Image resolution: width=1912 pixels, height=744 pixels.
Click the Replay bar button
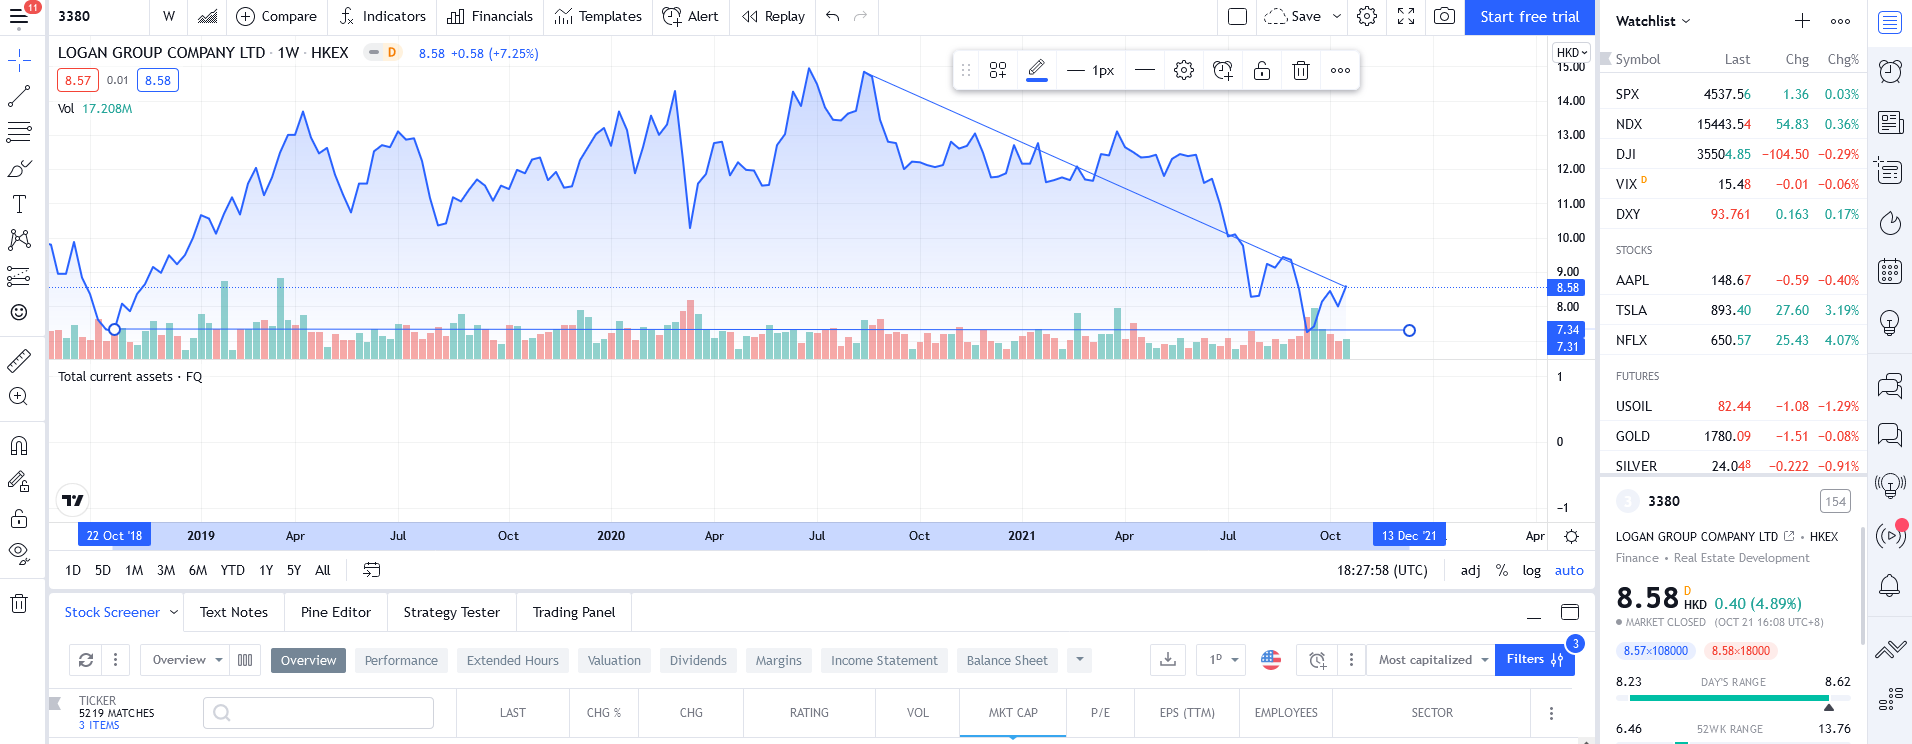coord(773,16)
